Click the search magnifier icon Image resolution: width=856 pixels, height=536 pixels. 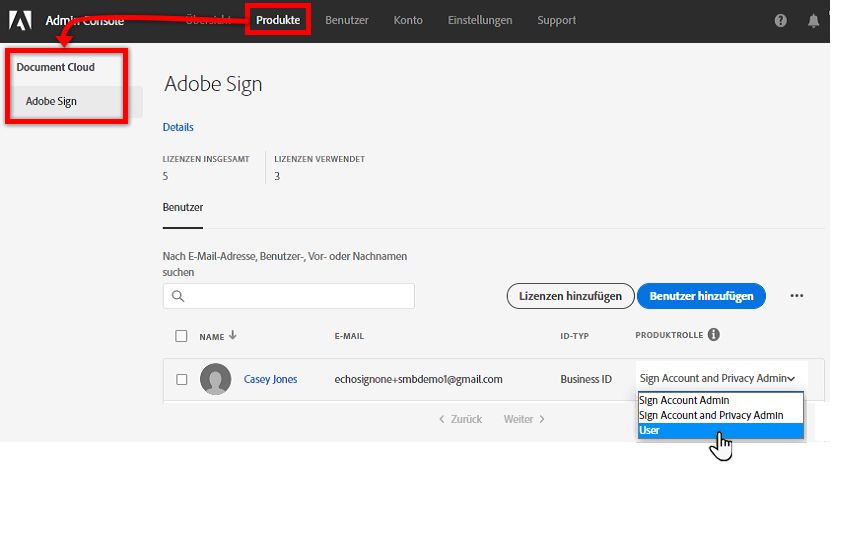[x=178, y=296]
